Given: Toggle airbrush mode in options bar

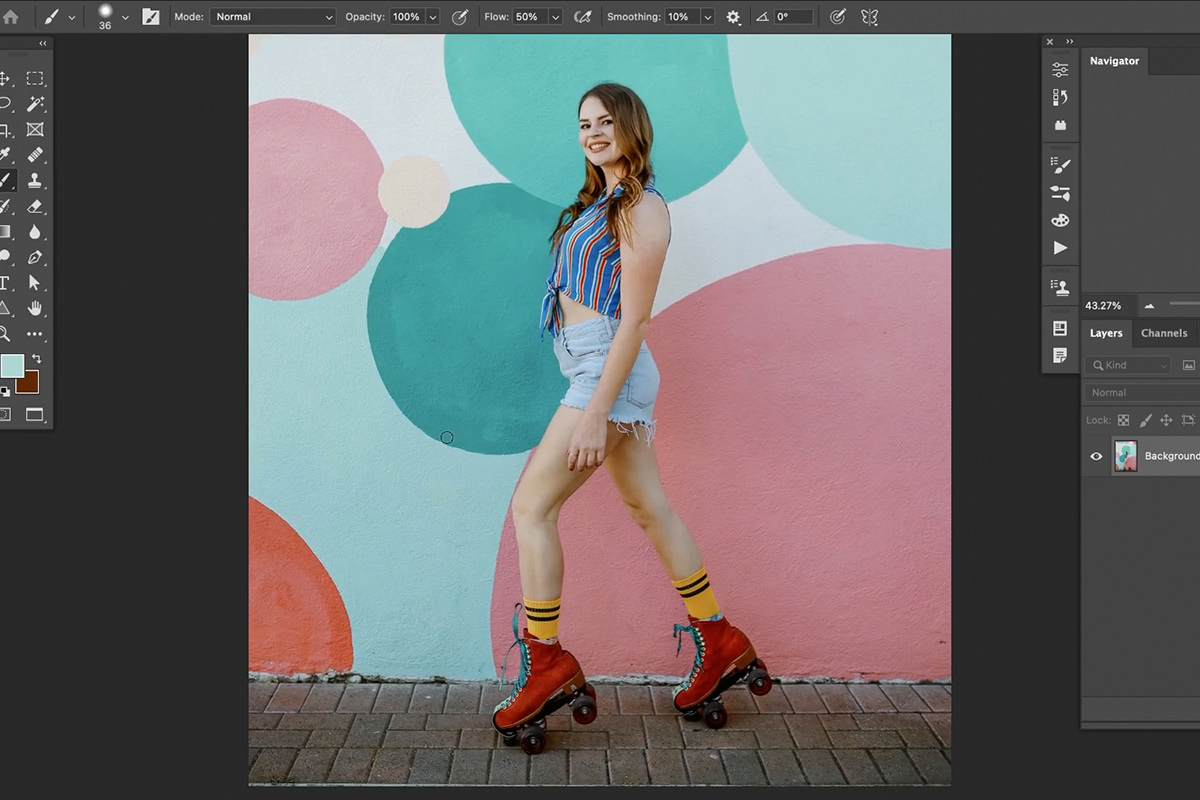Looking at the screenshot, I should coord(583,16).
